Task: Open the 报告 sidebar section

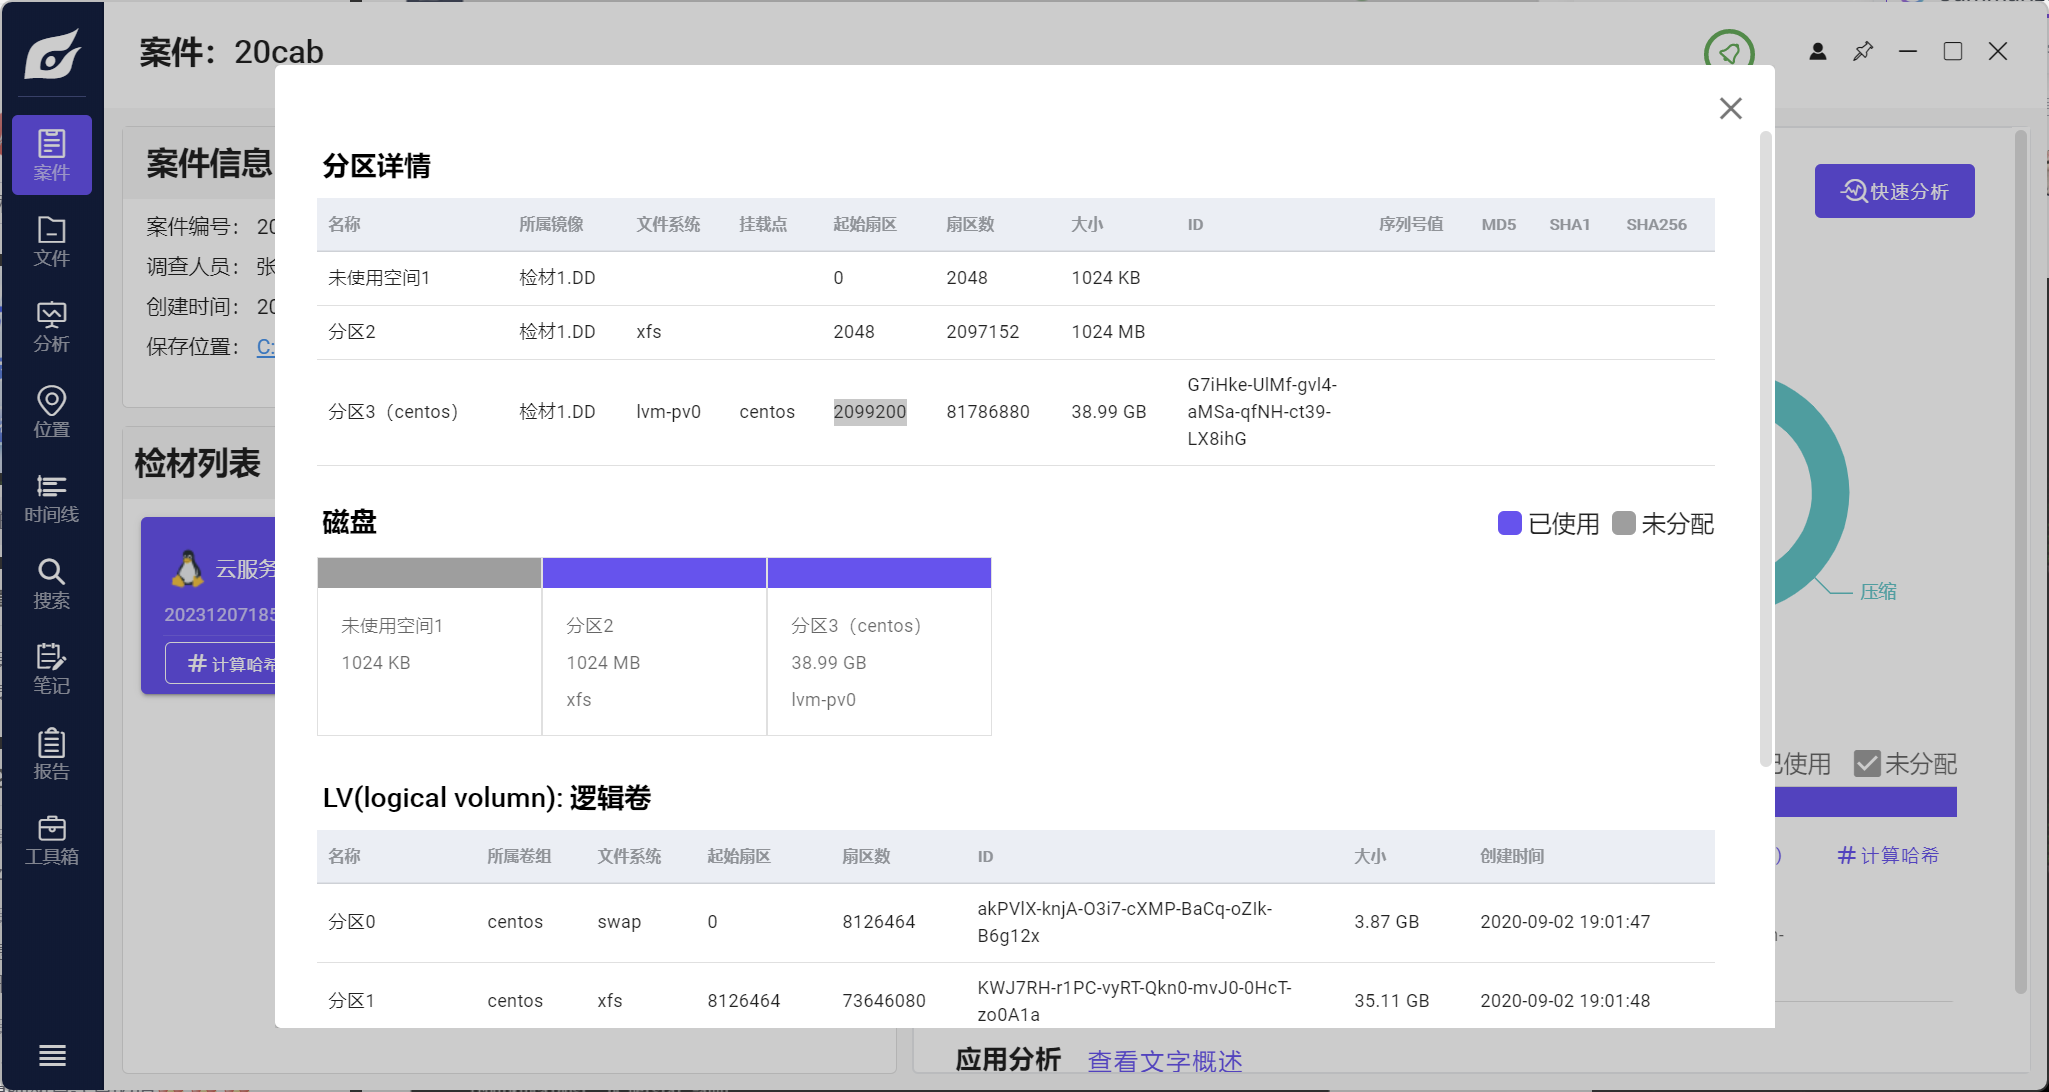Action: coord(52,755)
